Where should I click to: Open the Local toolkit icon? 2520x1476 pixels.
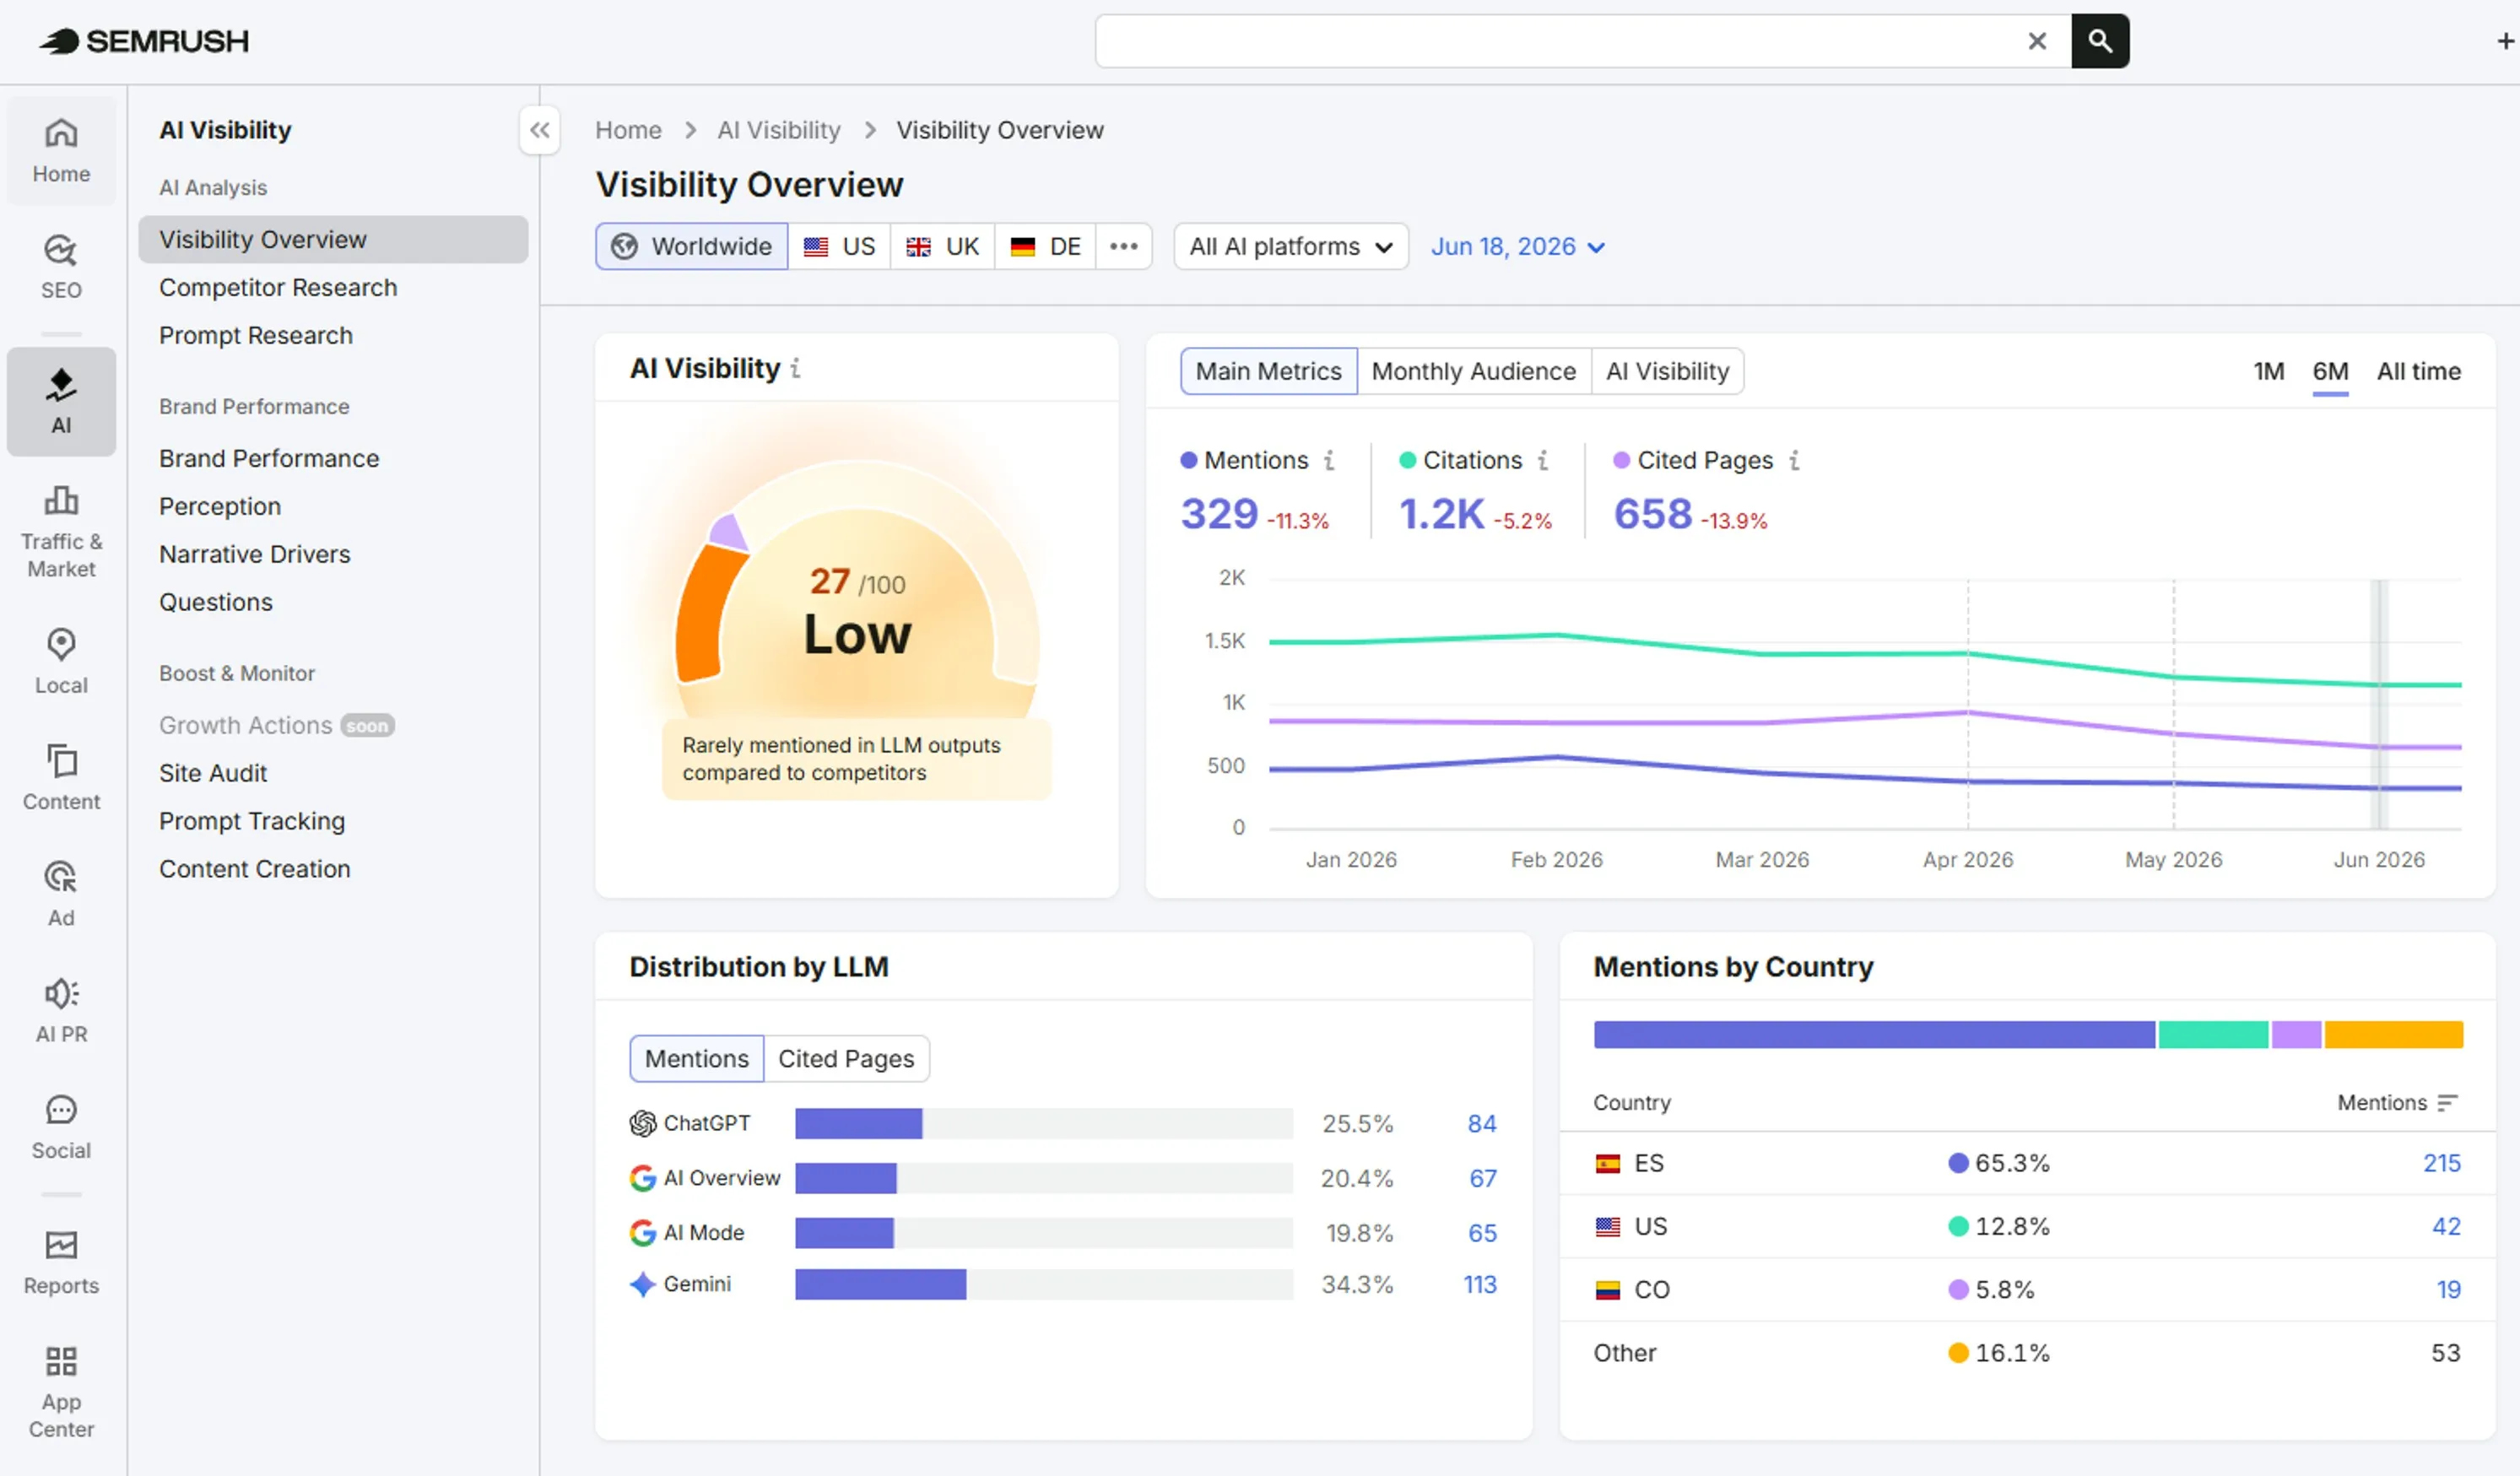(x=61, y=661)
